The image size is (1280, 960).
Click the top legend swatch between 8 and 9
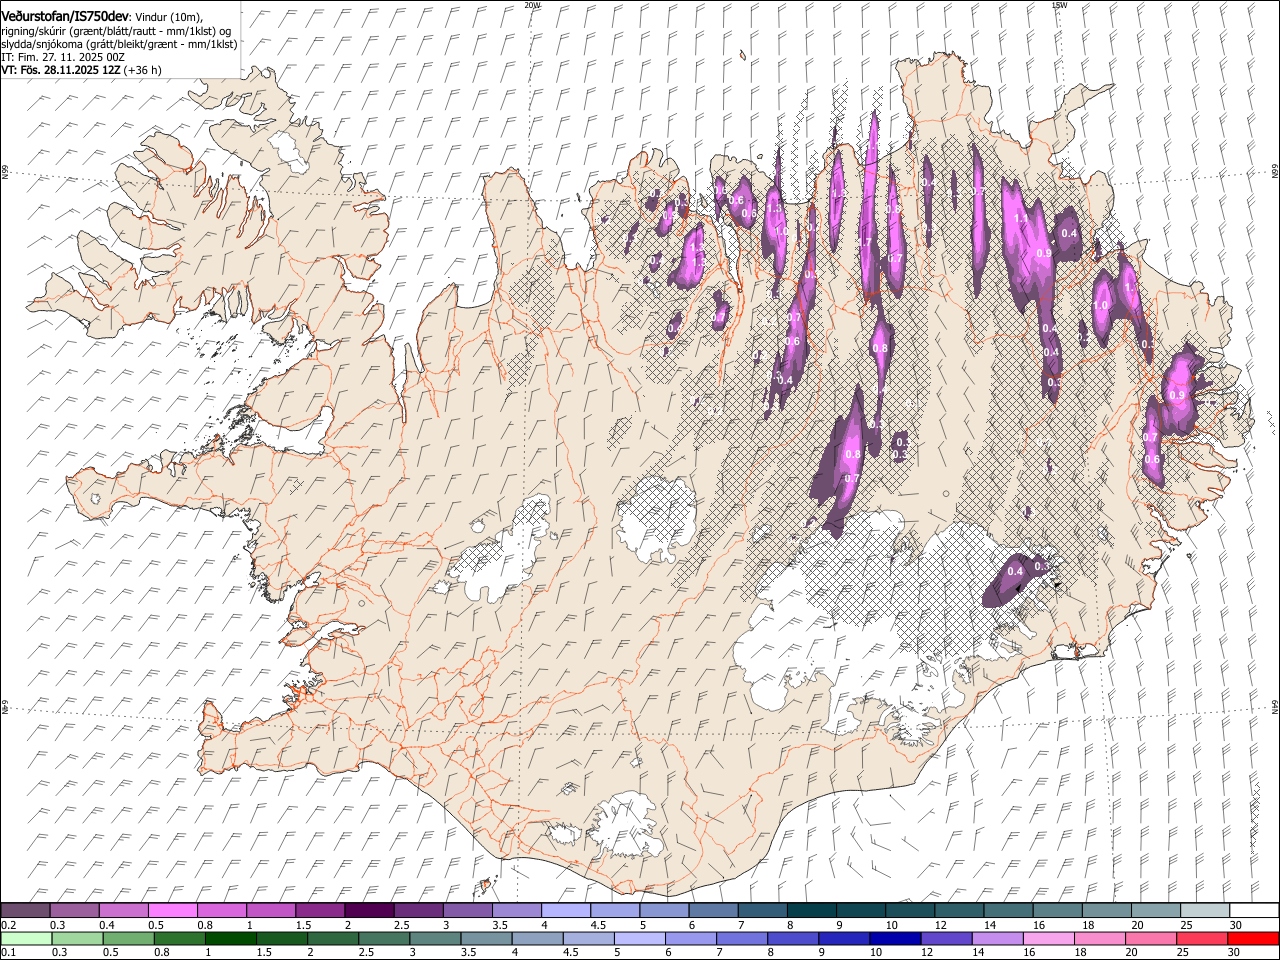810,910
